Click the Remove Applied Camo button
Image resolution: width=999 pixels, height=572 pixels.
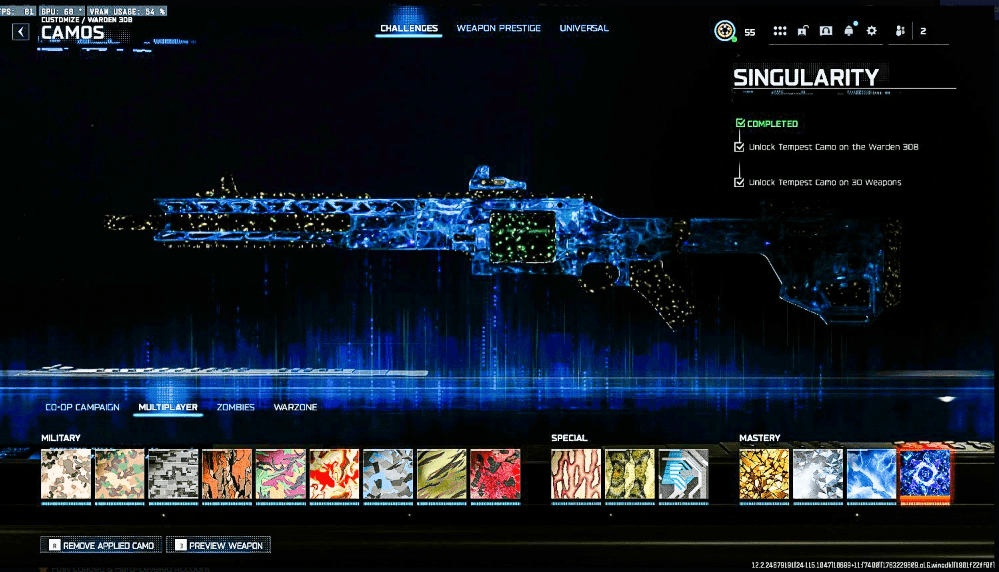coord(99,545)
